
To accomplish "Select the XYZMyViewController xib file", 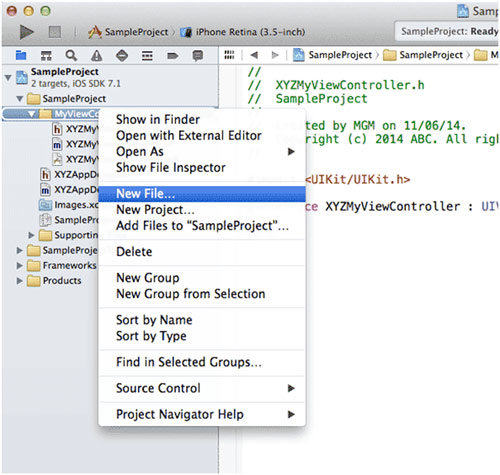I will (x=75, y=160).
